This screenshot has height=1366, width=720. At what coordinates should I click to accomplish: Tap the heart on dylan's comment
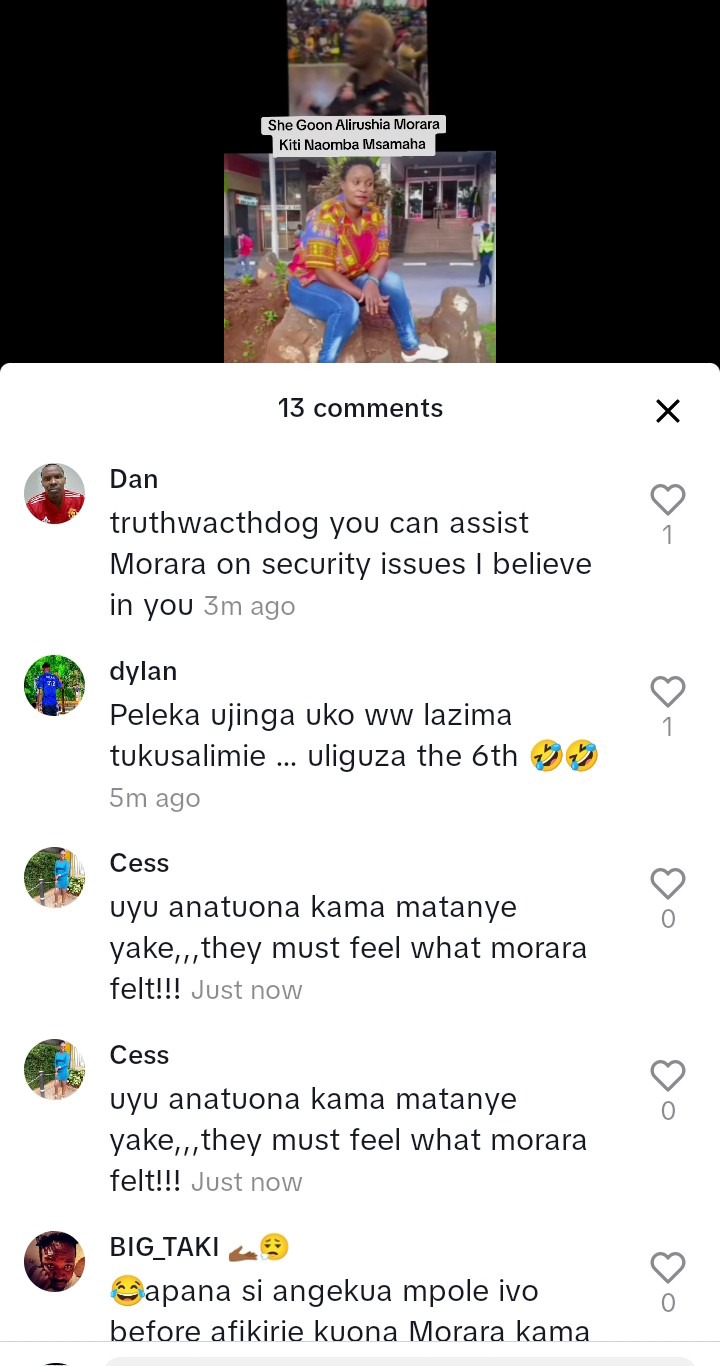point(667,691)
